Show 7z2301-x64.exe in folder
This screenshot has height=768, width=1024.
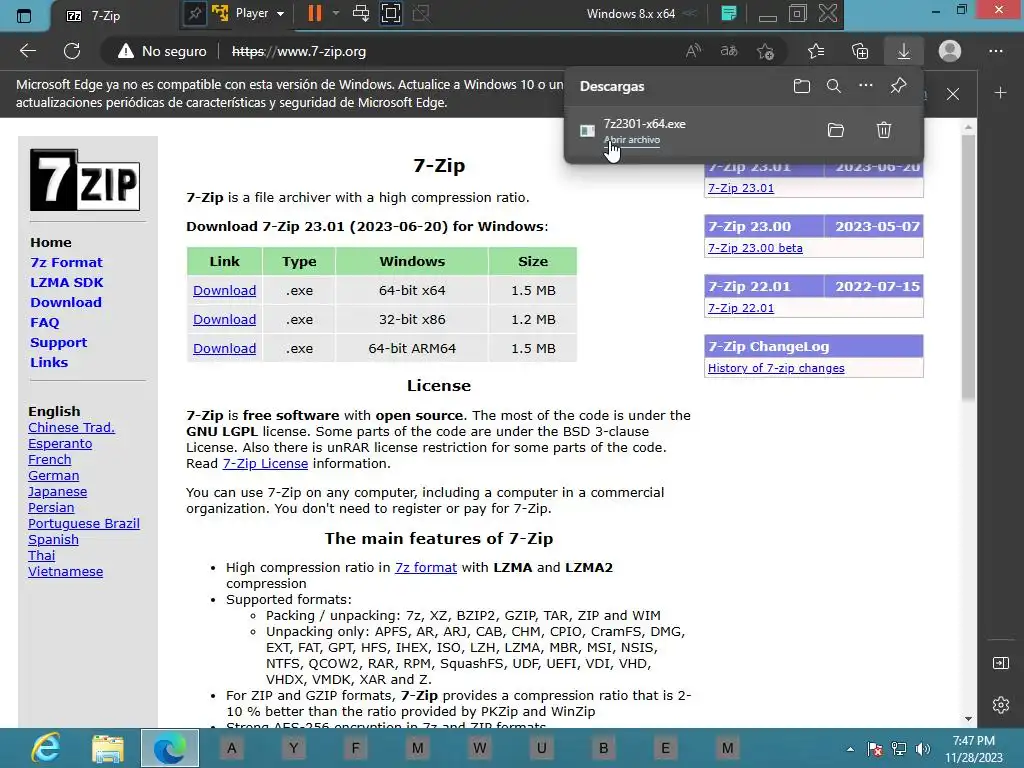836,130
